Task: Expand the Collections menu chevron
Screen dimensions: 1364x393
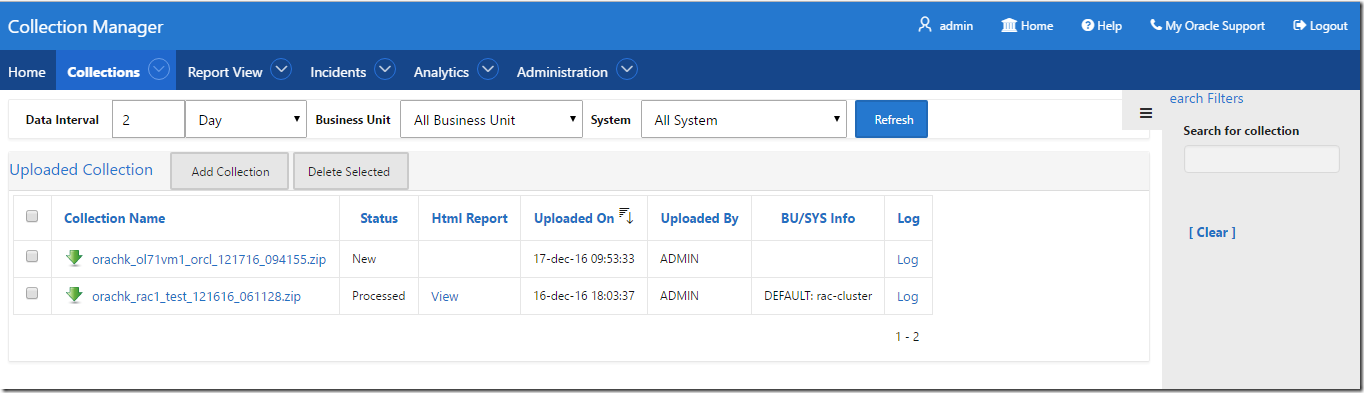Action: (x=158, y=70)
